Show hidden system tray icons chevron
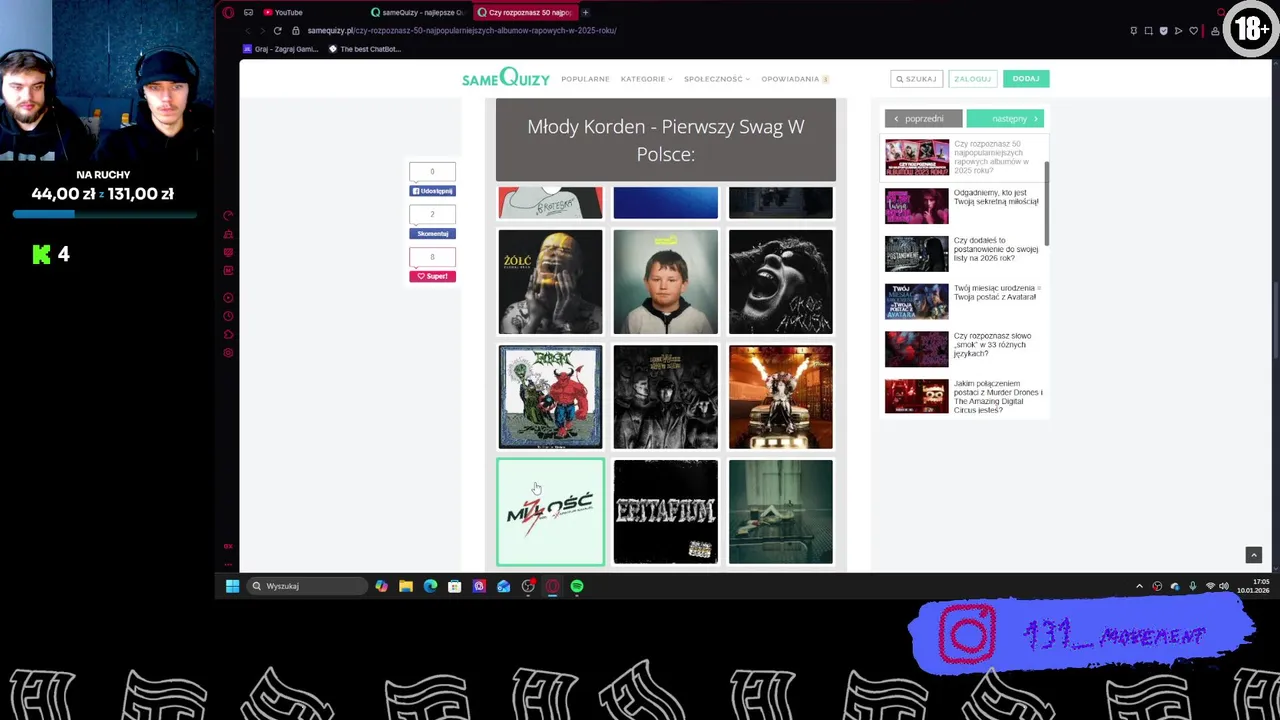Image resolution: width=1280 pixels, height=720 pixels. [1139, 586]
